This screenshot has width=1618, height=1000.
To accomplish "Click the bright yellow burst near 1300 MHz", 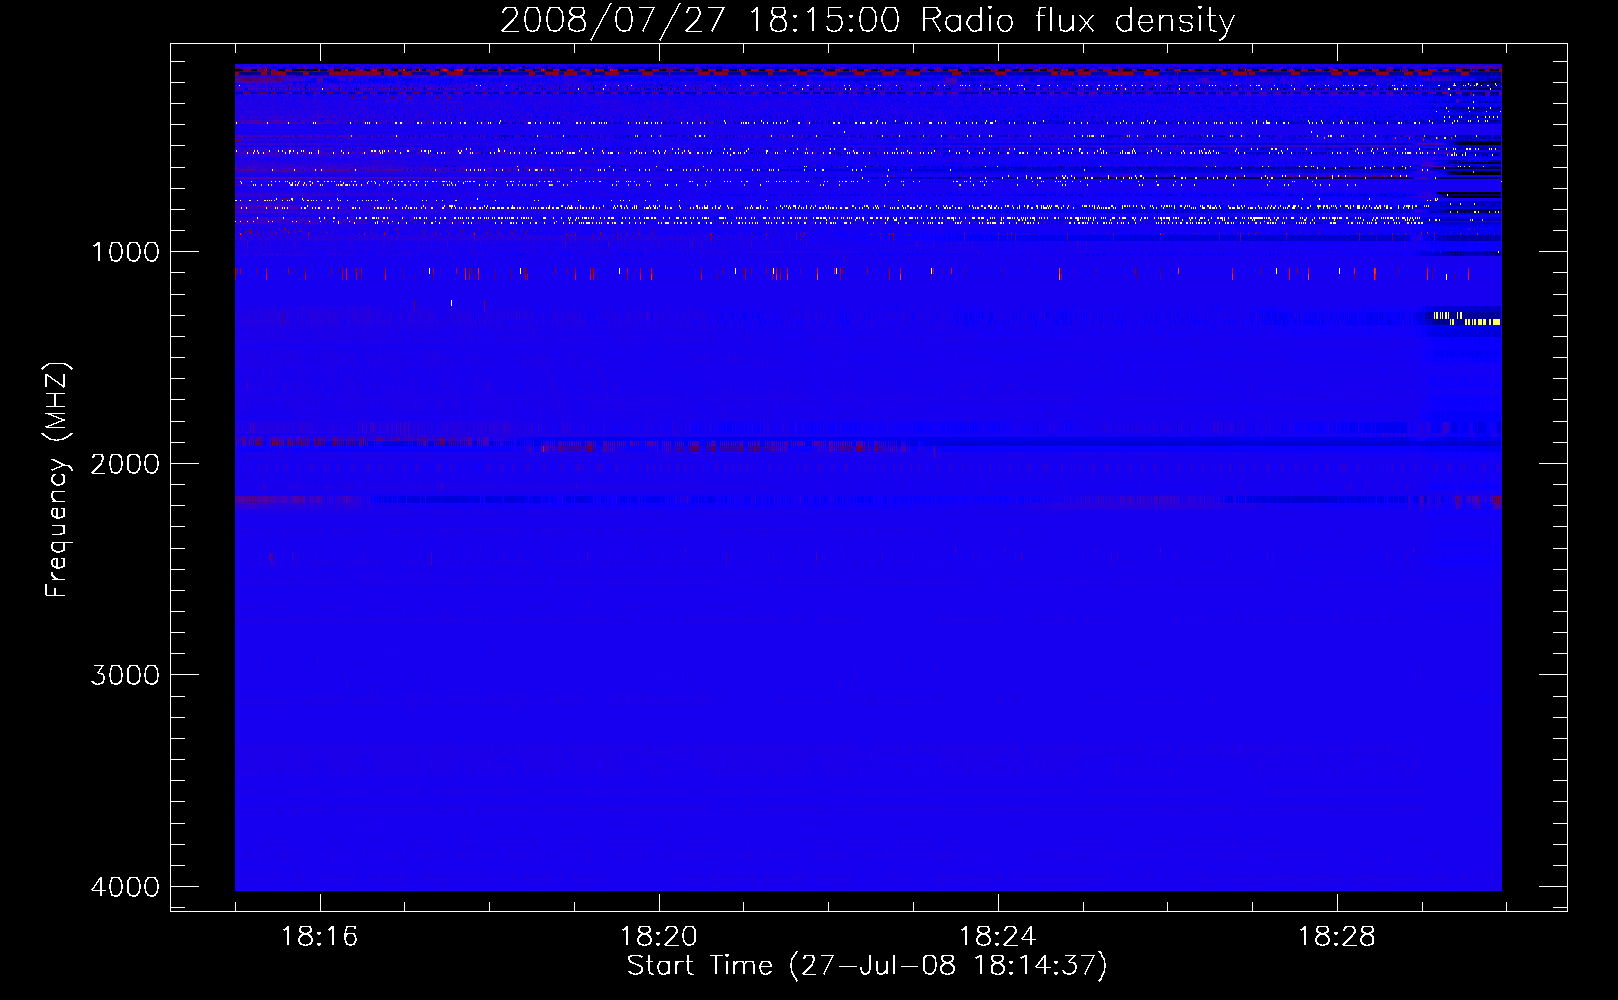I will pos(1466,319).
